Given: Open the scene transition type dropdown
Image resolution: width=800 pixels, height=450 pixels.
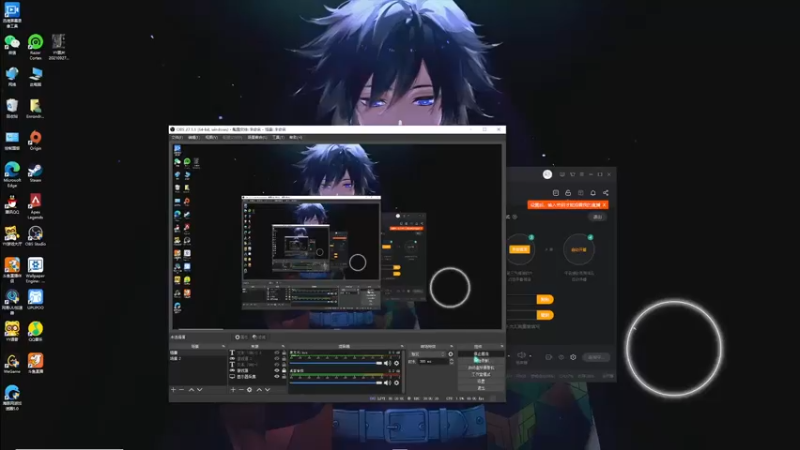Looking at the screenshot, I should [x=428, y=354].
